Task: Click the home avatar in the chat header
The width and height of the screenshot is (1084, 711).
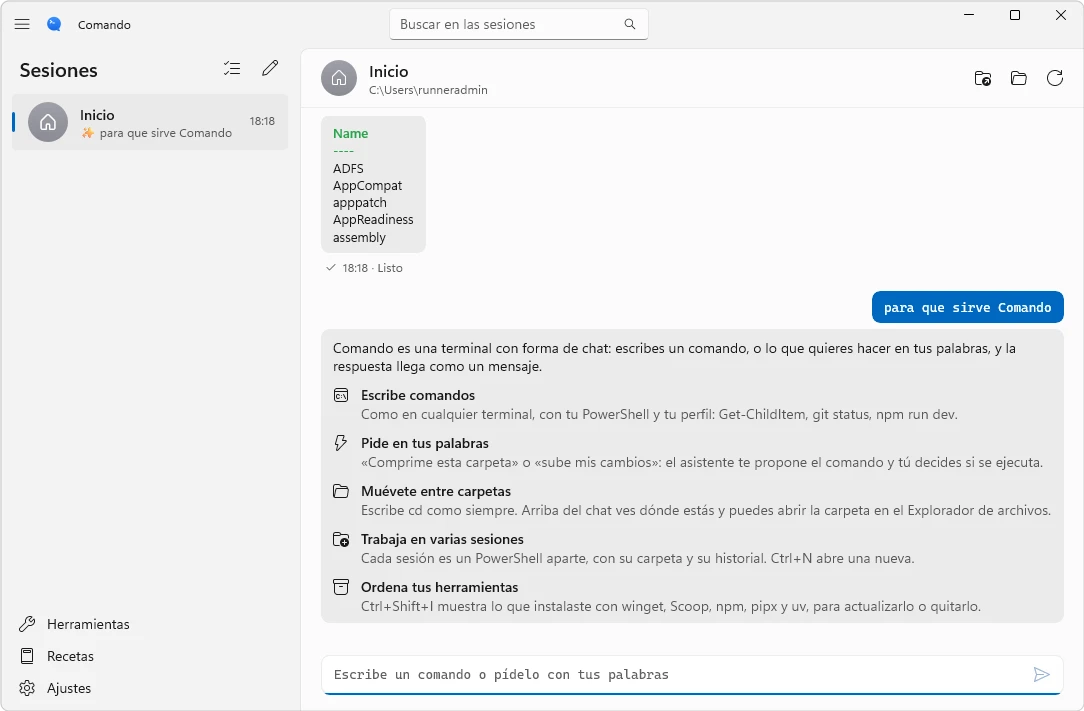Action: [x=339, y=78]
